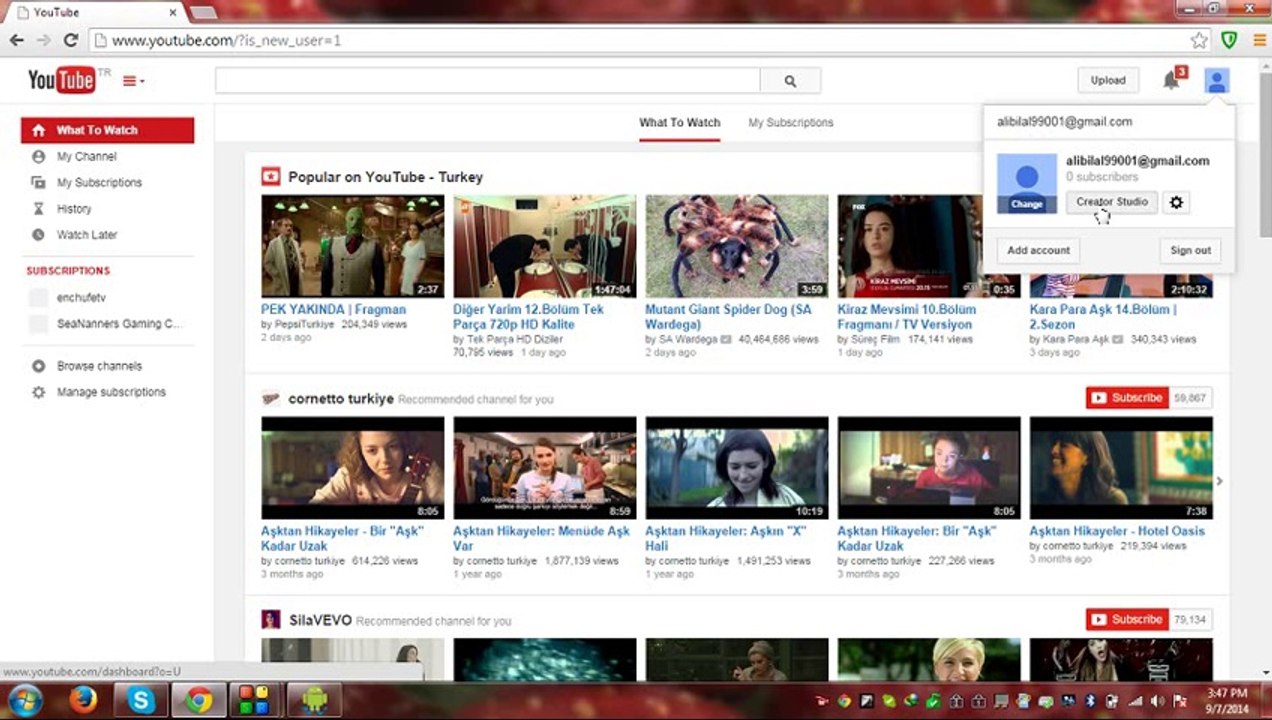Click the Browse channels plus icon
The width and height of the screenshot is (1272, 720).
38,366
